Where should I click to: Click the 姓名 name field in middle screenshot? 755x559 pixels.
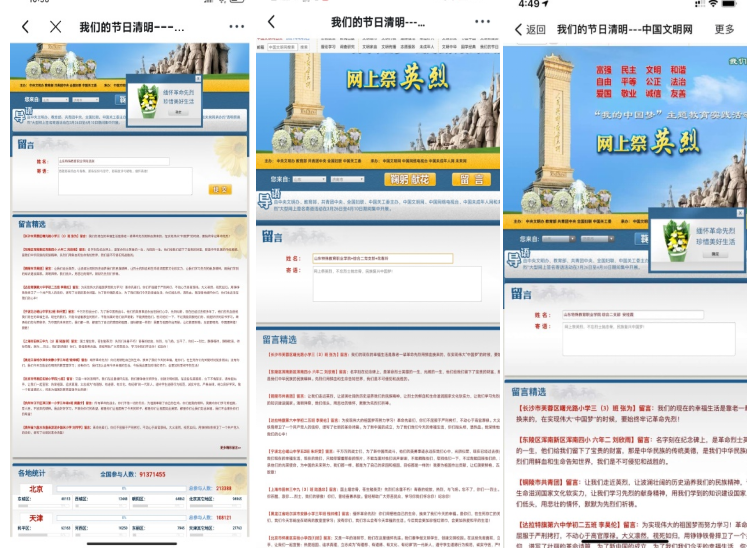380,257
